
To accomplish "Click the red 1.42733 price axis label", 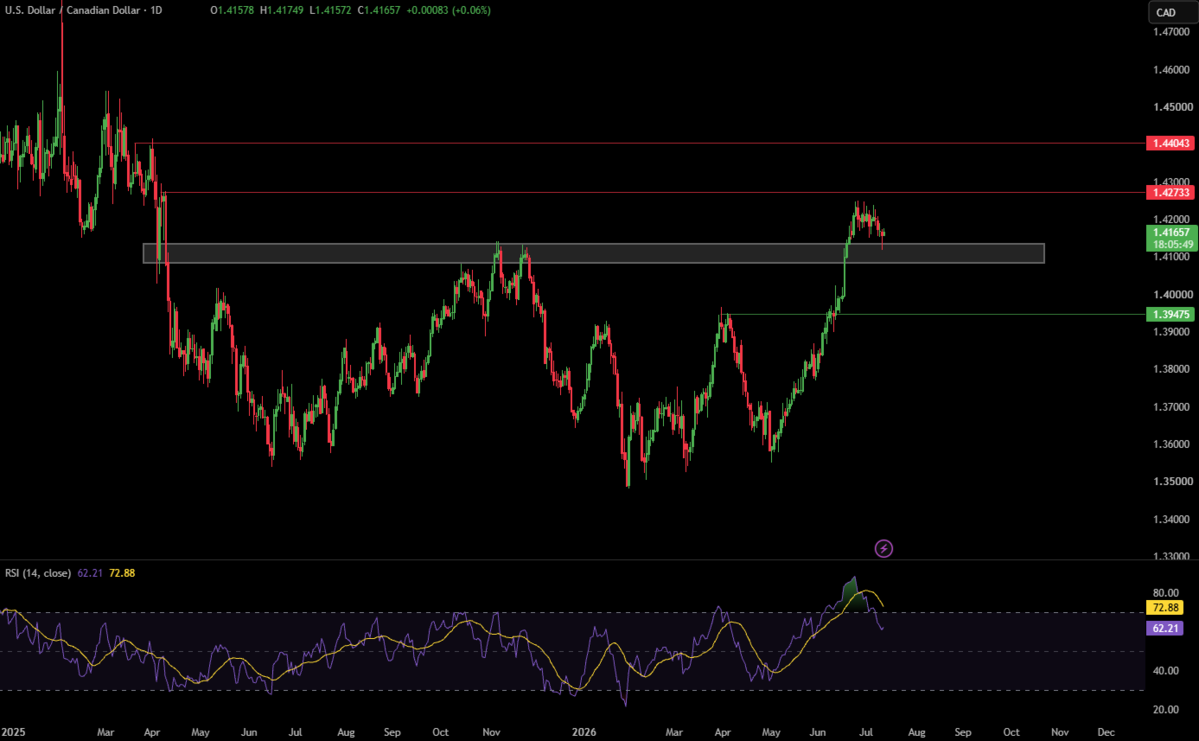I will pos(1170,192).
